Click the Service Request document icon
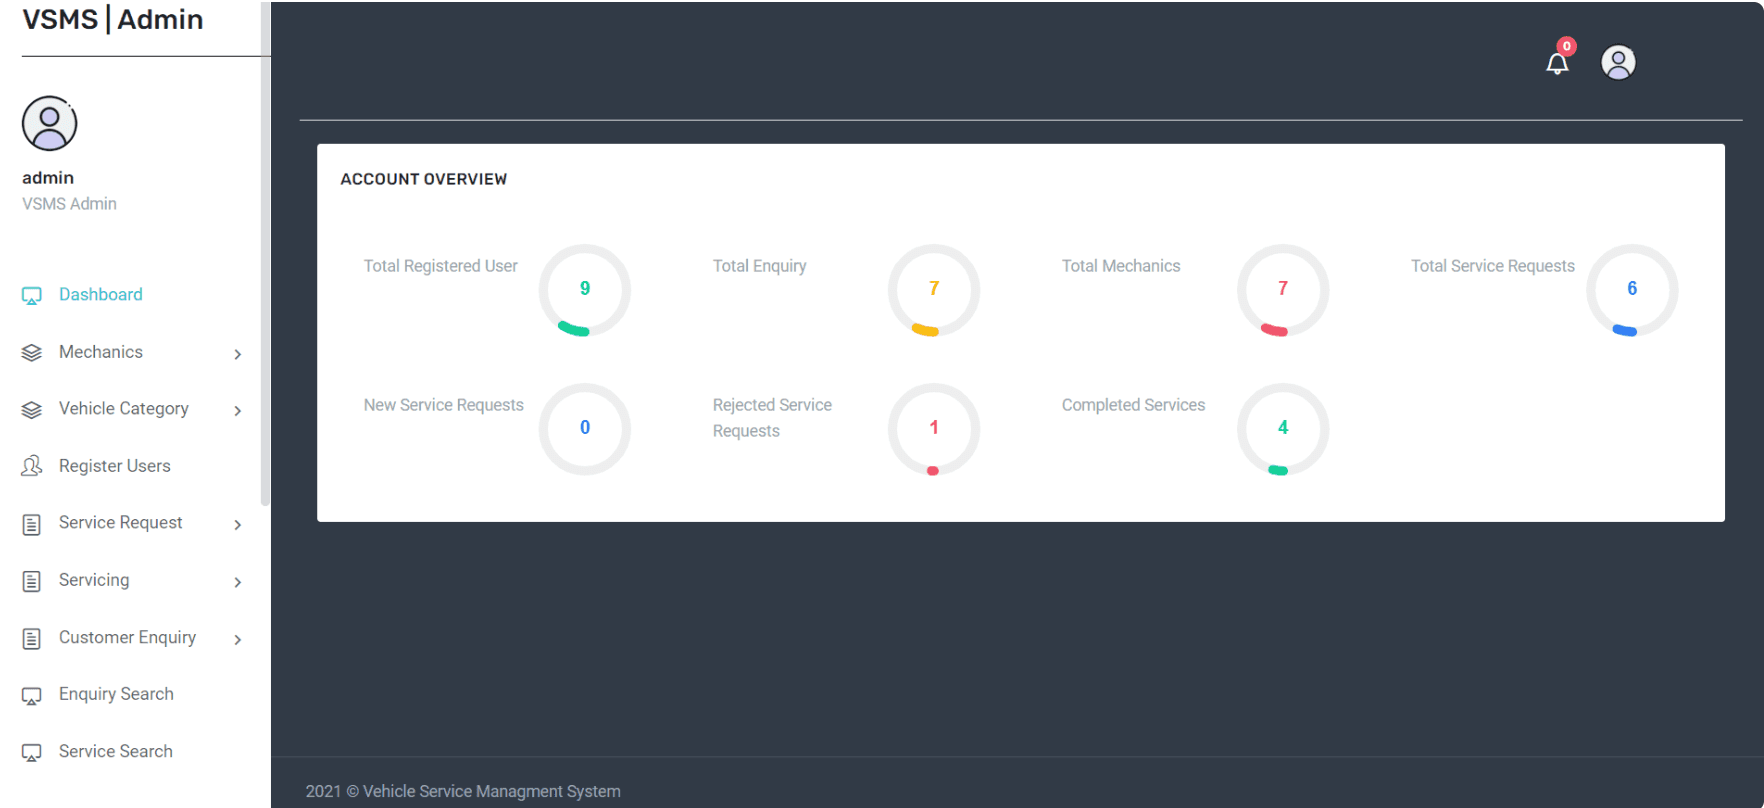Image resolution: width=1764 pixels, height=808 pixels. [32, 524]
